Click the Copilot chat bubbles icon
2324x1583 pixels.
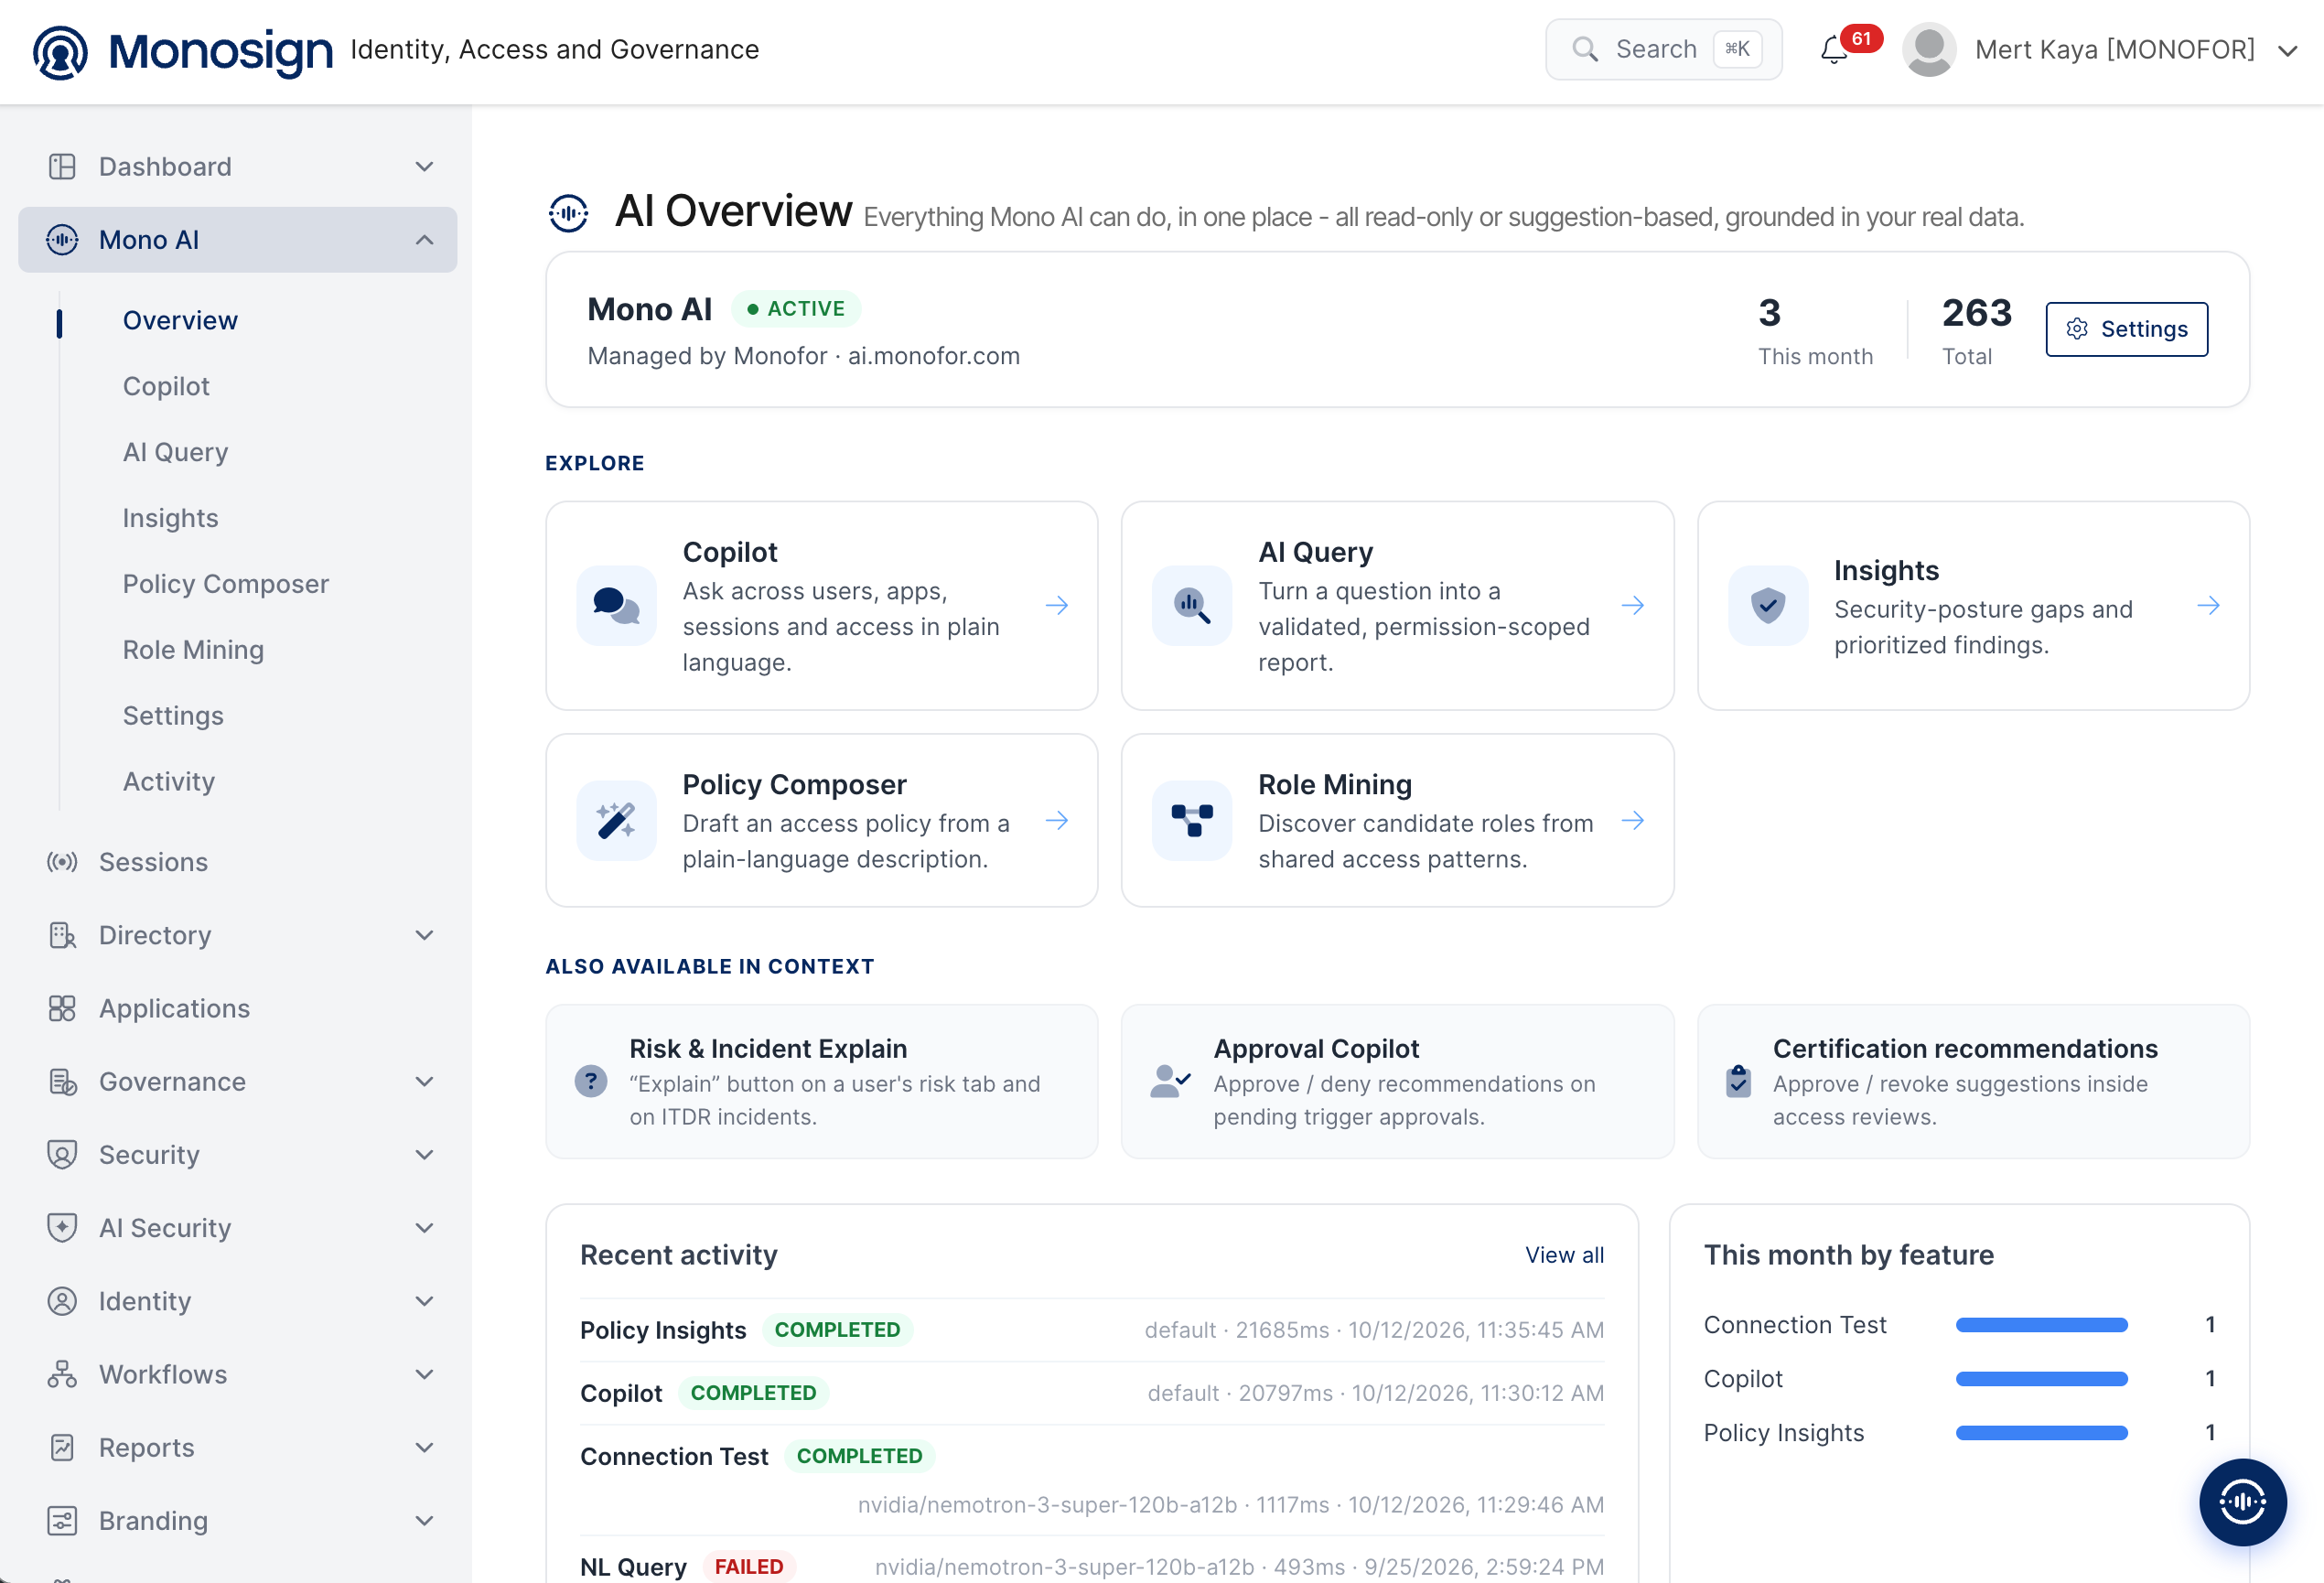(x=616, y=606)
